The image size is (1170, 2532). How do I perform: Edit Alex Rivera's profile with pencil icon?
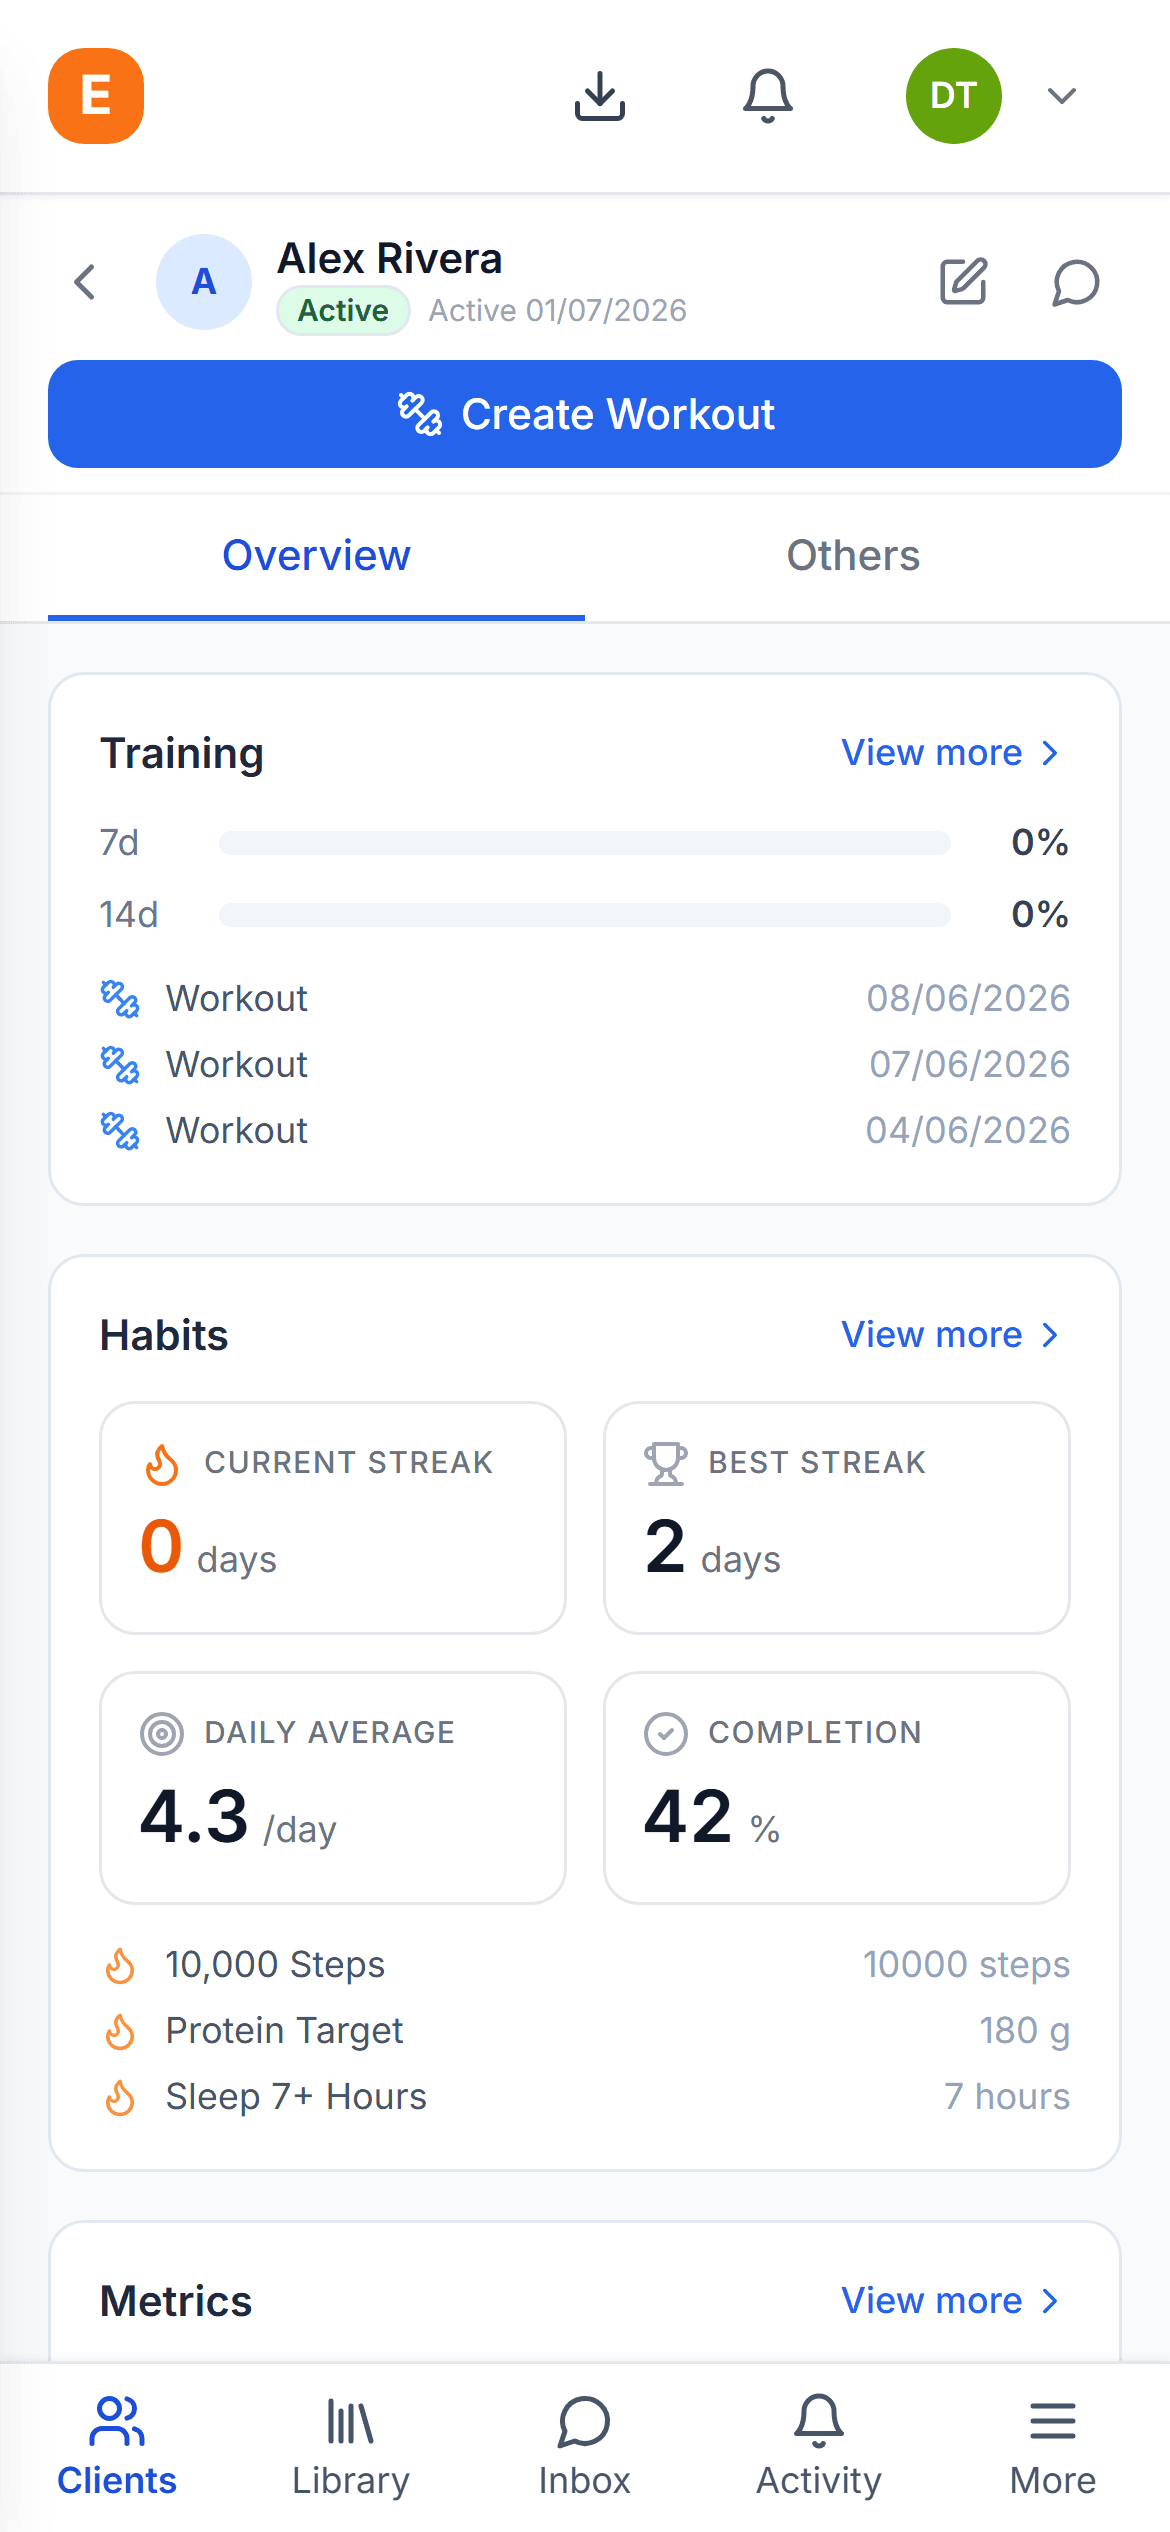pos(964,282)
